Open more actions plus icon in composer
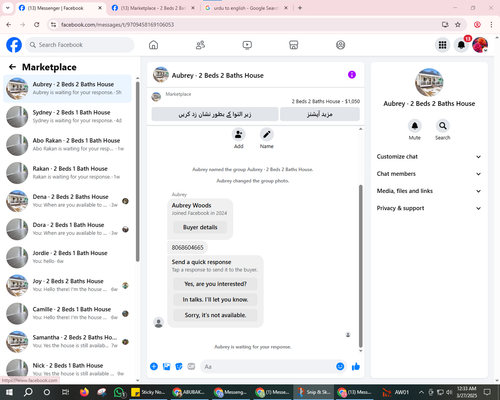The width and height of the screenshot is (500, 400). 154,367
